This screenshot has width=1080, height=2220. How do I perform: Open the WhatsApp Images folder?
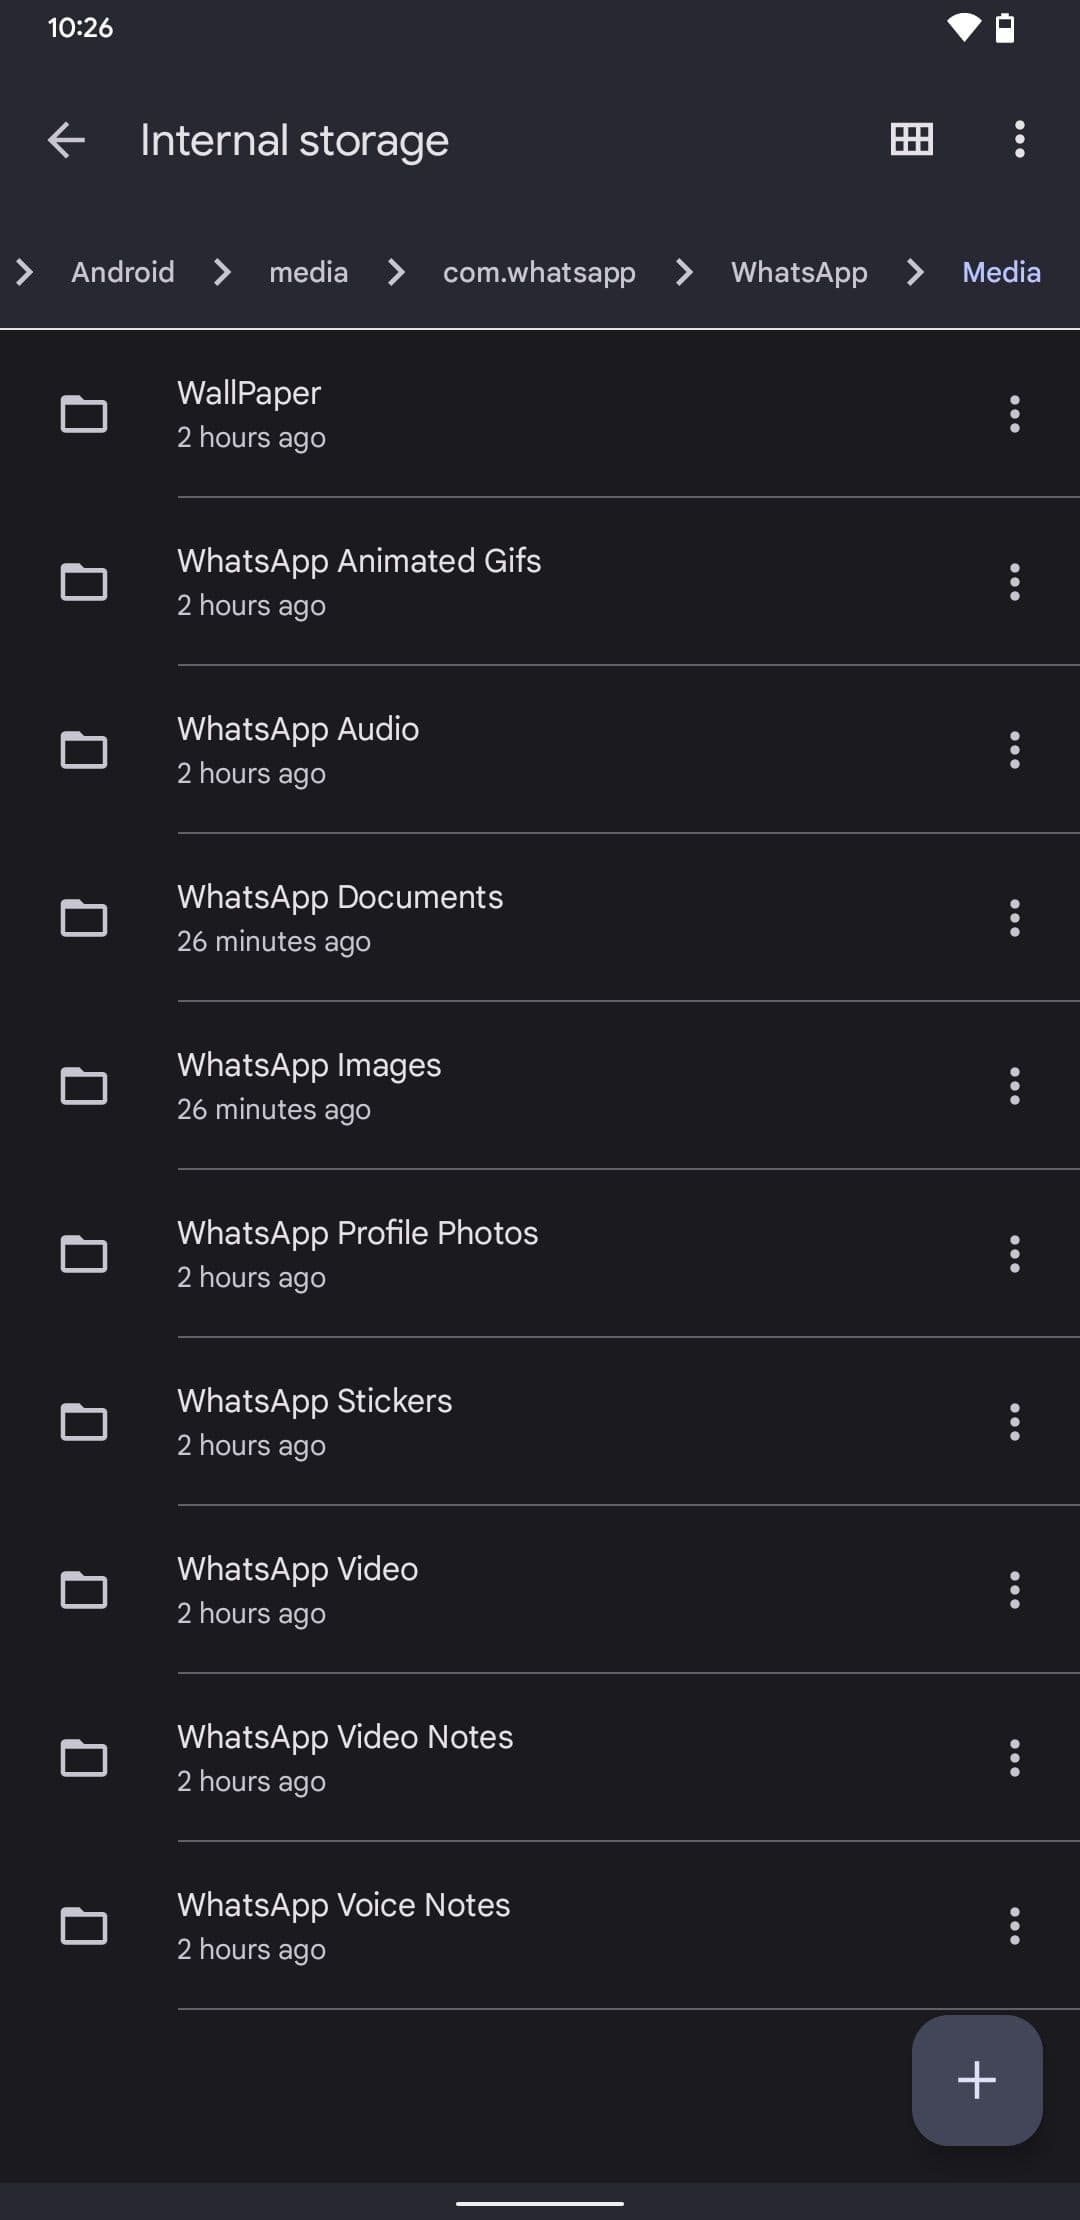point(309,1085)
